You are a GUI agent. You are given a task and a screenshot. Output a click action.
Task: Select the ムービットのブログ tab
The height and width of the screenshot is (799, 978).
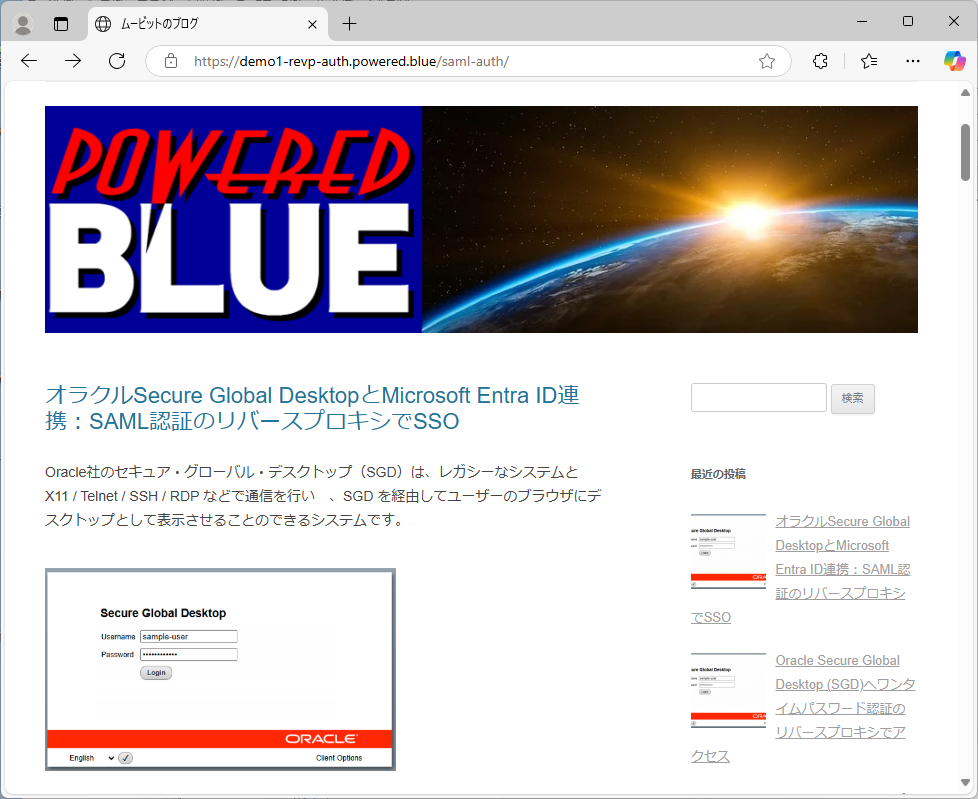208,24
